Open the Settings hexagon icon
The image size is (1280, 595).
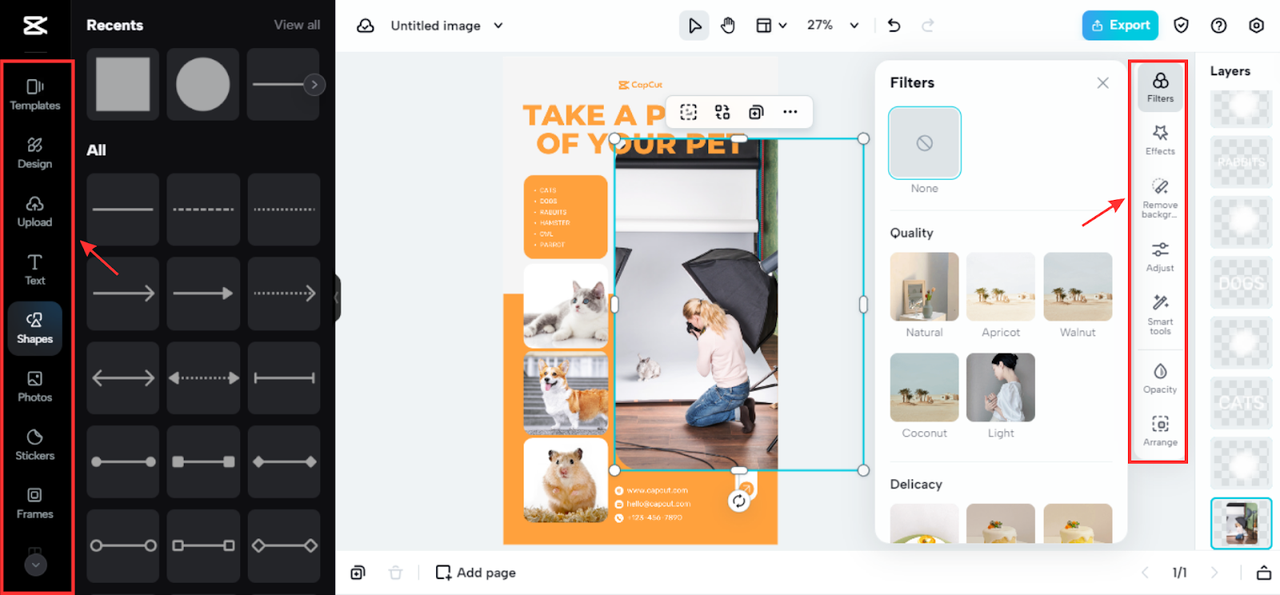coord(1257,26)
